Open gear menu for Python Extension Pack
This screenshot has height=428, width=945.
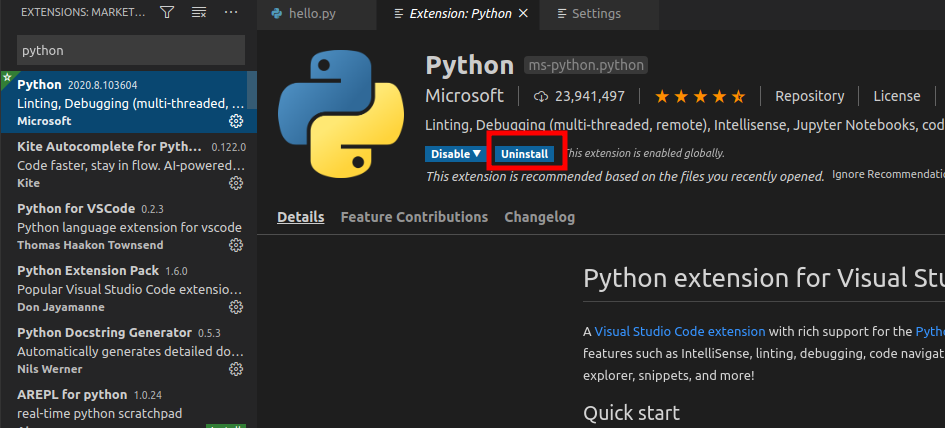236,307
